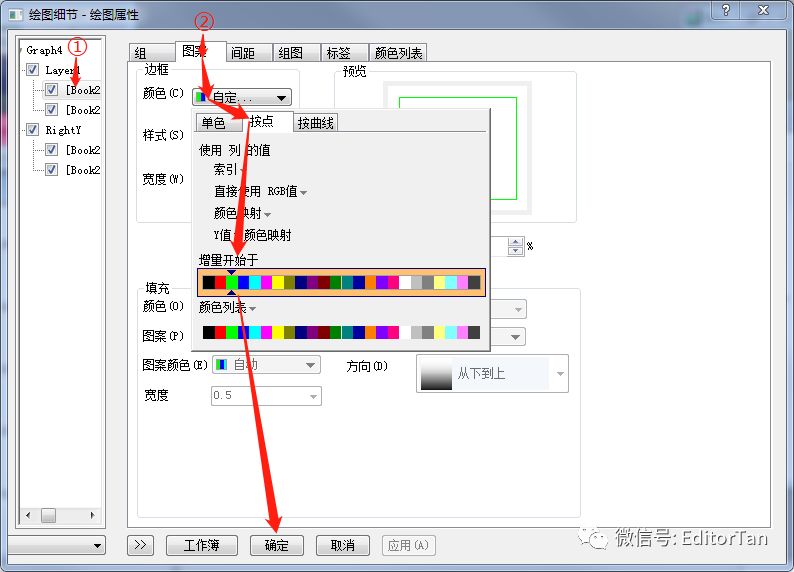
Task: Select the 按曲线 tab in color popup
Action: [315, 123]
